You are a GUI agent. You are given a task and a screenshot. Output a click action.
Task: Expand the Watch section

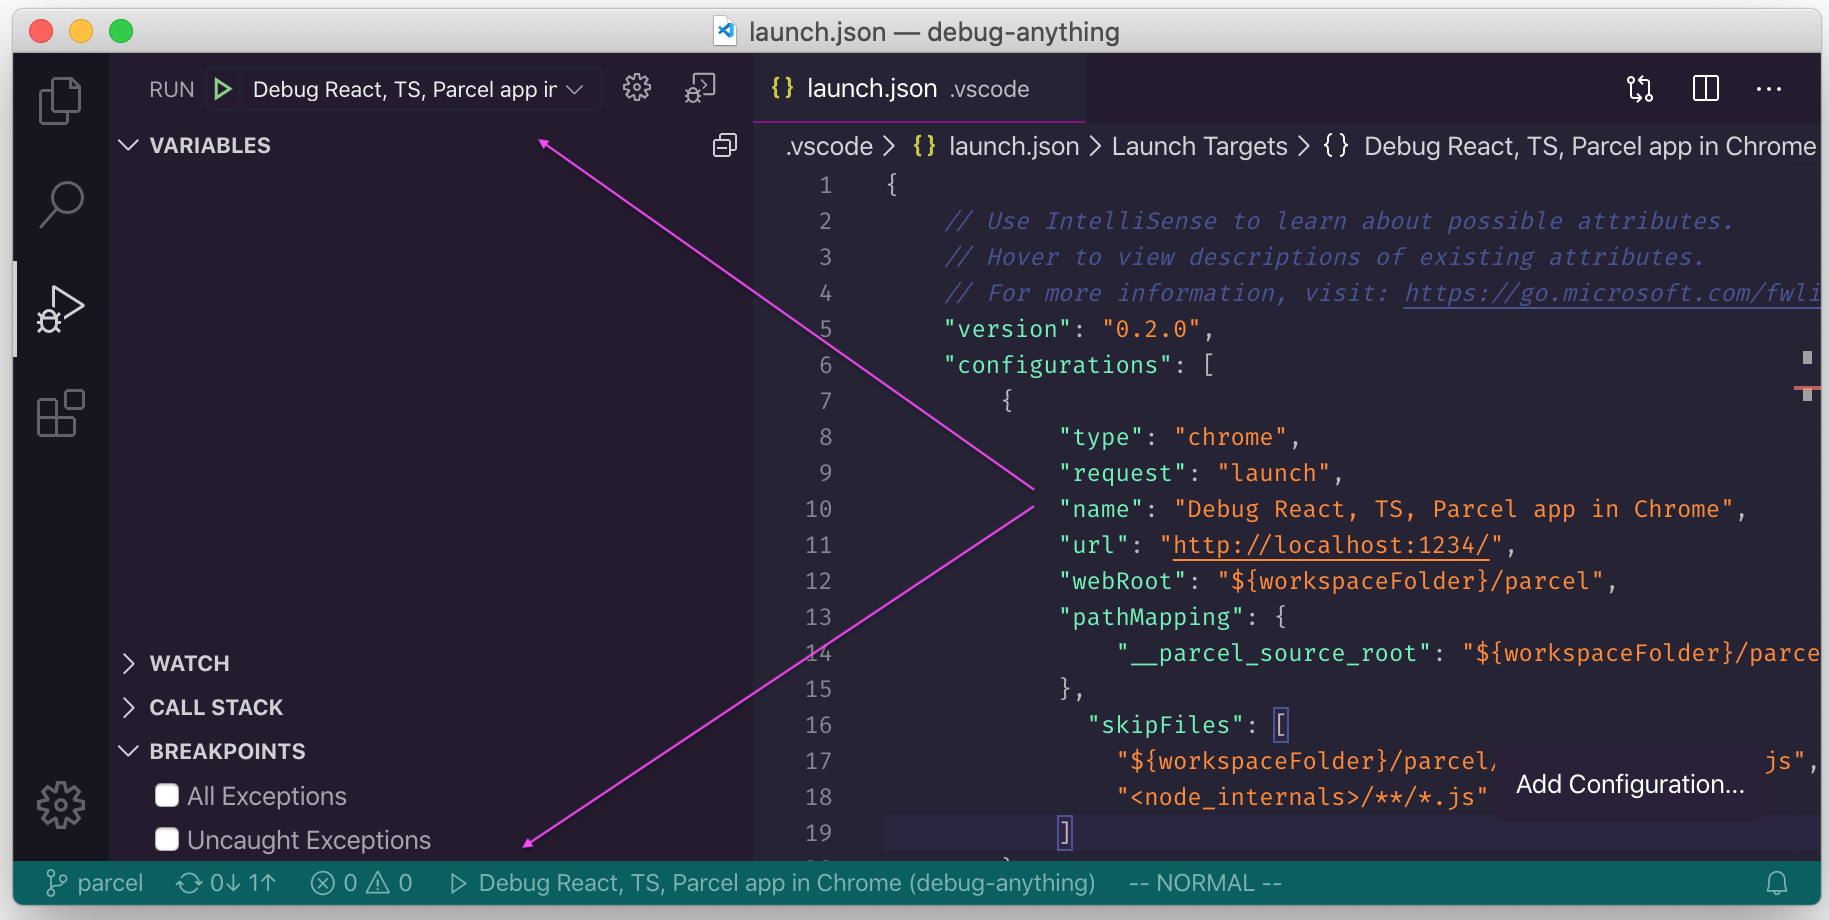click(189, 663)
